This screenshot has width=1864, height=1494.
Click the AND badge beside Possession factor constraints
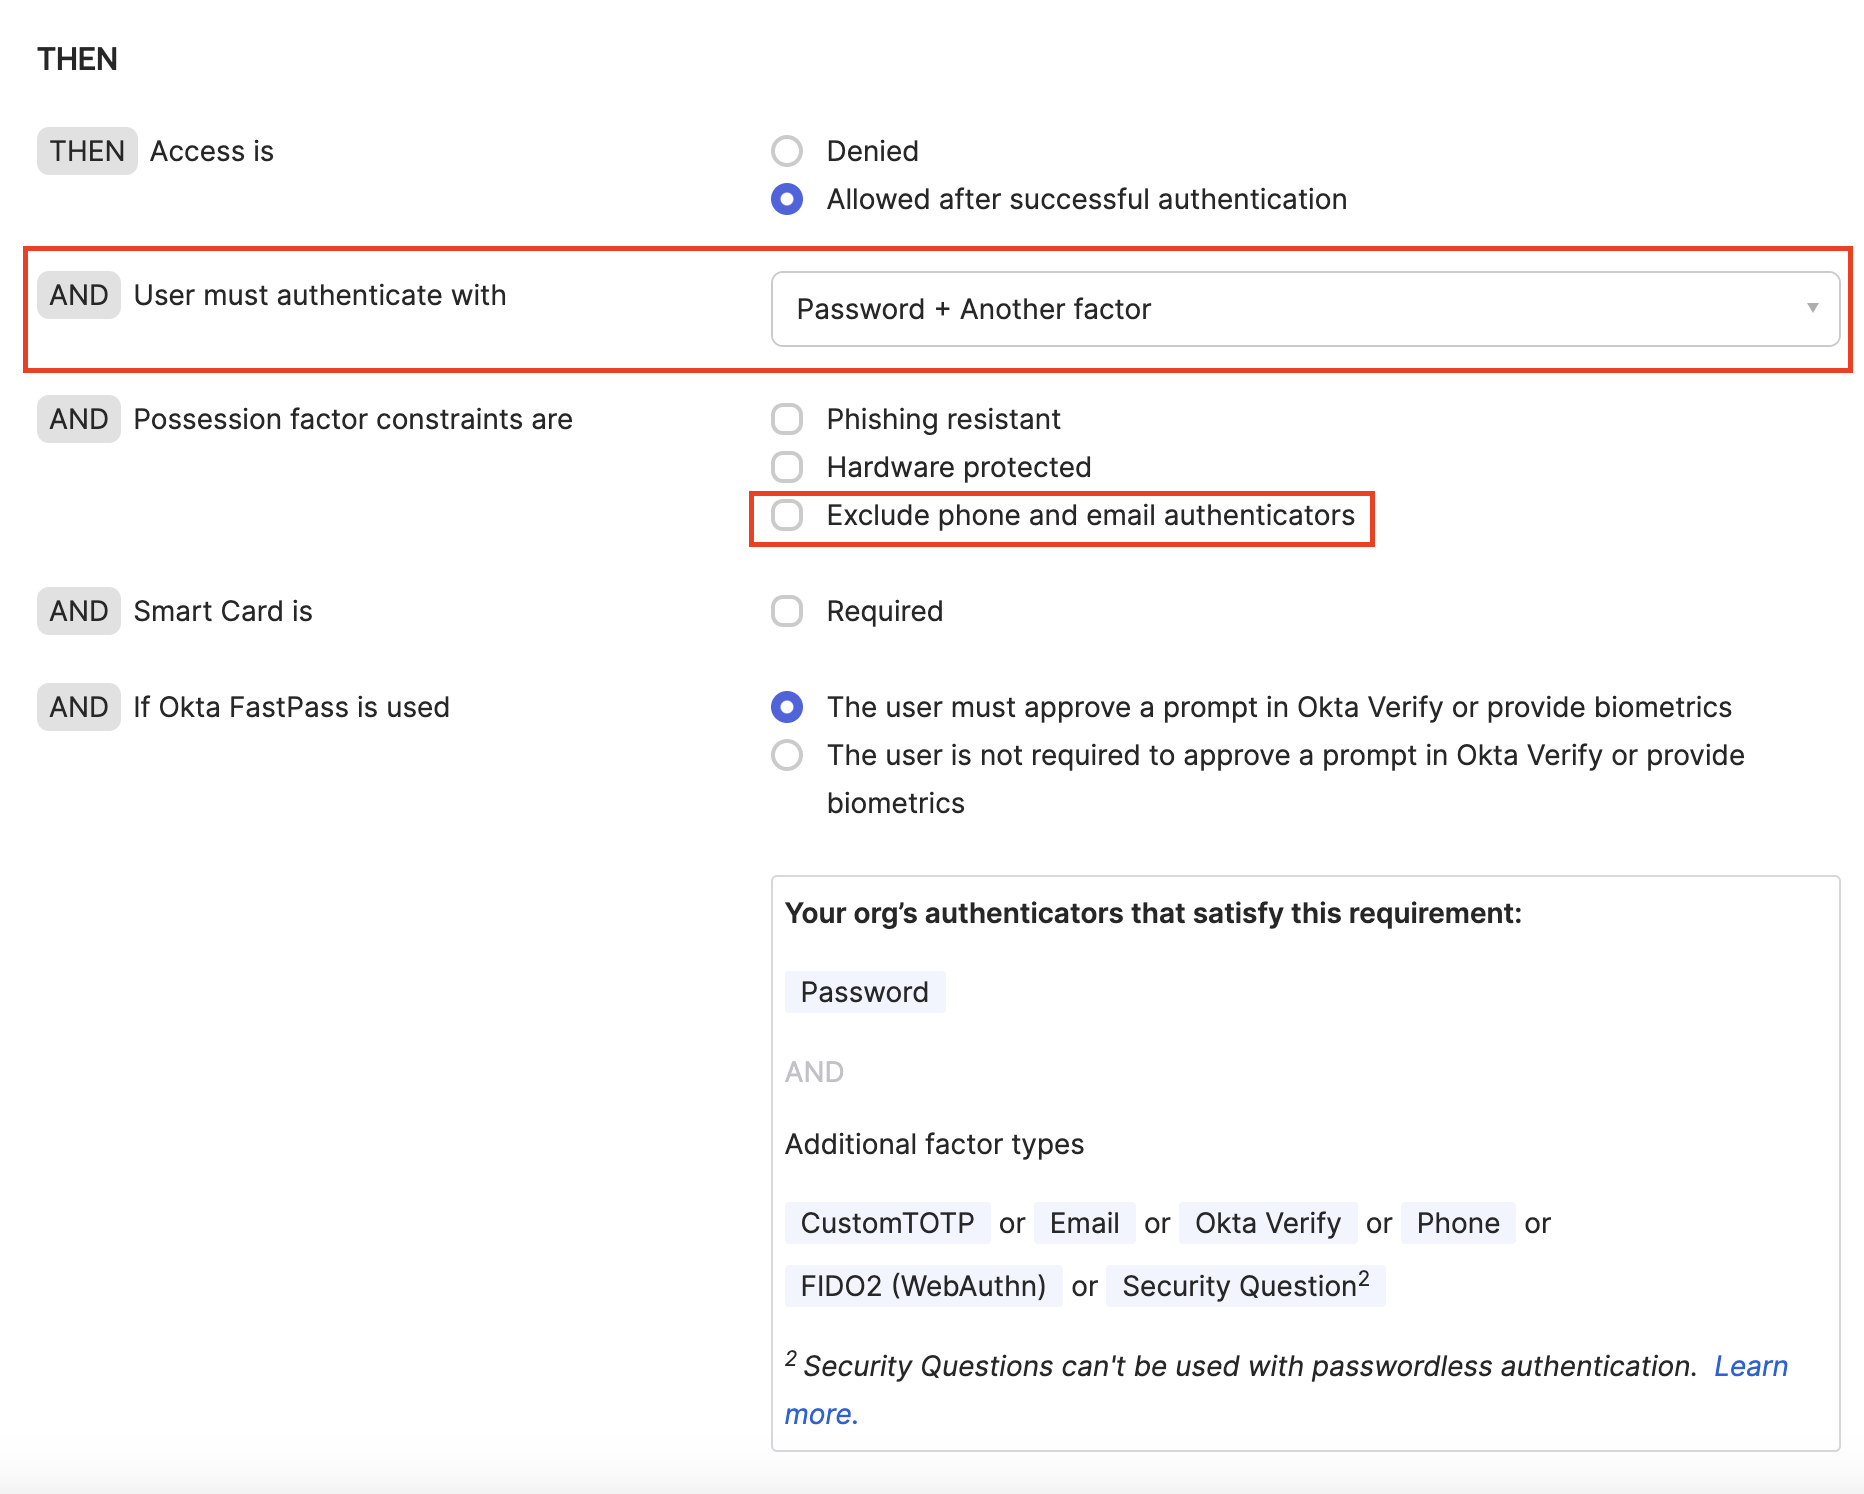[78, 418]
